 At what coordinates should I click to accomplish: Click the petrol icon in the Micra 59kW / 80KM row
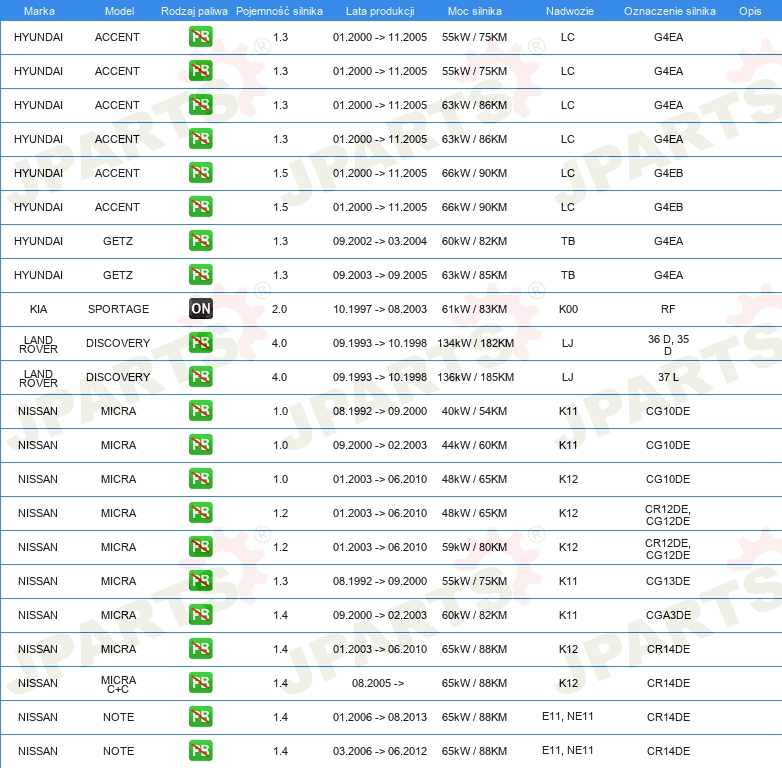(x=200, y=547)
